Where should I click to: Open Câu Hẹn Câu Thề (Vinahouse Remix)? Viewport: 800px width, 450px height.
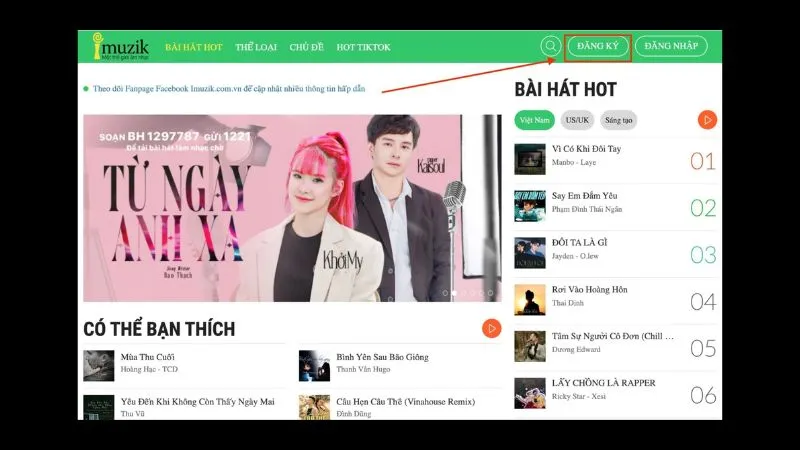coord(406,402)
